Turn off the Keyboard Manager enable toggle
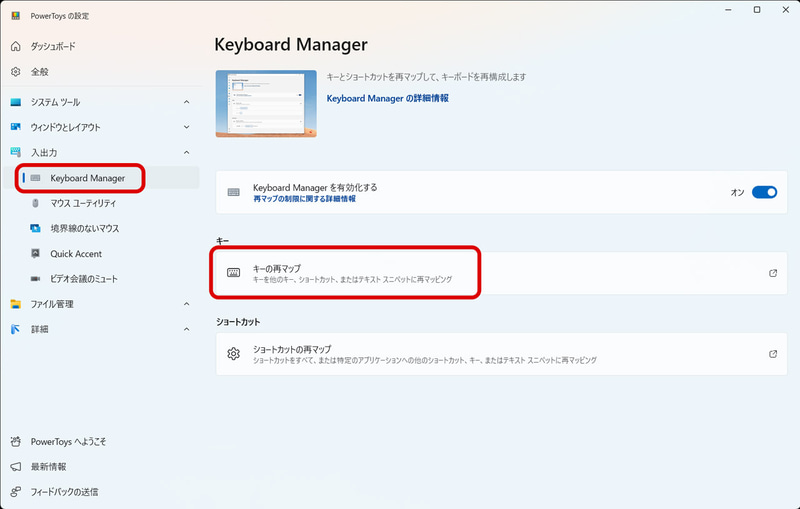 pos(764,192)
